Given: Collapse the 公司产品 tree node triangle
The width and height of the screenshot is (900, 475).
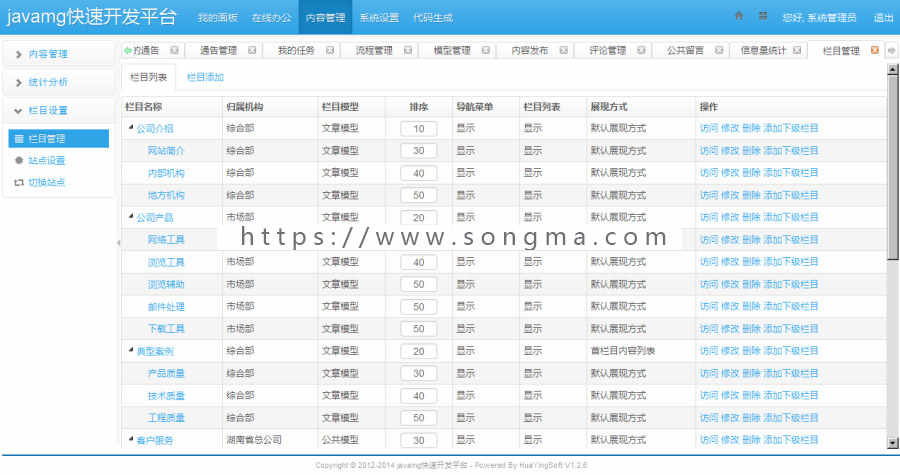Looking at the screenshot, I should click(x=131, y=216).
